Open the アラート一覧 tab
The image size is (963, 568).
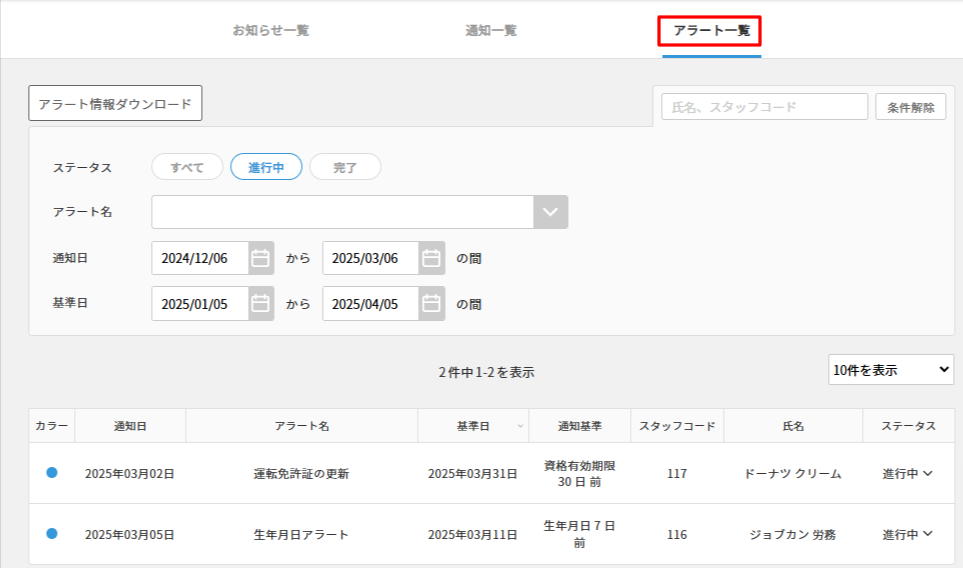710,31
